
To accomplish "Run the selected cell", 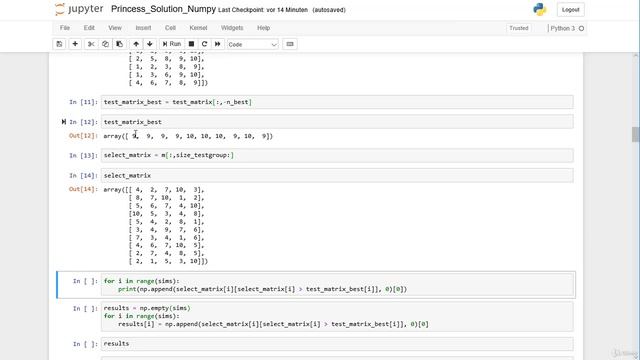I will point(171,44).
